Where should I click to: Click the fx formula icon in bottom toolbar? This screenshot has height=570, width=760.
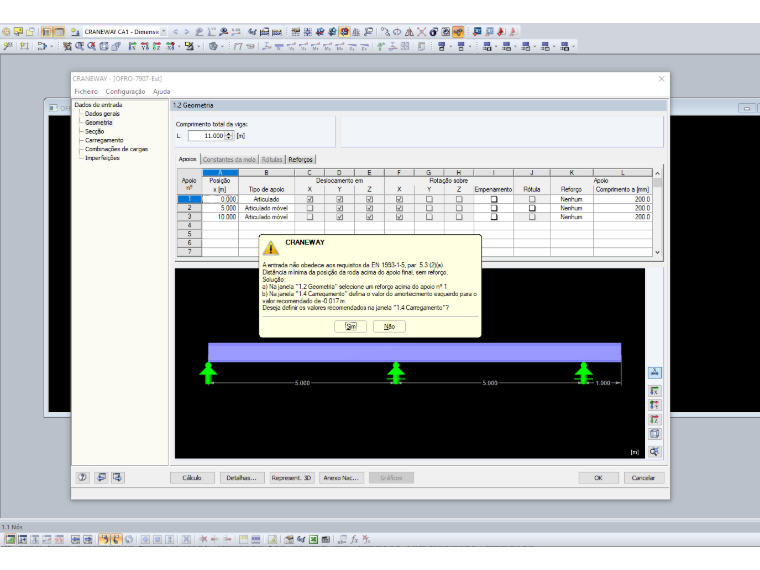click(x=354, y=539)
